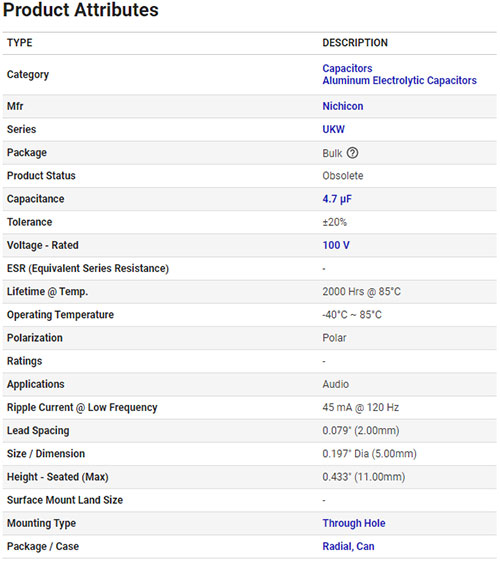This screenshot has width=500, height=562.
Task: Click the Polar polarization value
Action: pyautogui.click(x=334, y=338)
